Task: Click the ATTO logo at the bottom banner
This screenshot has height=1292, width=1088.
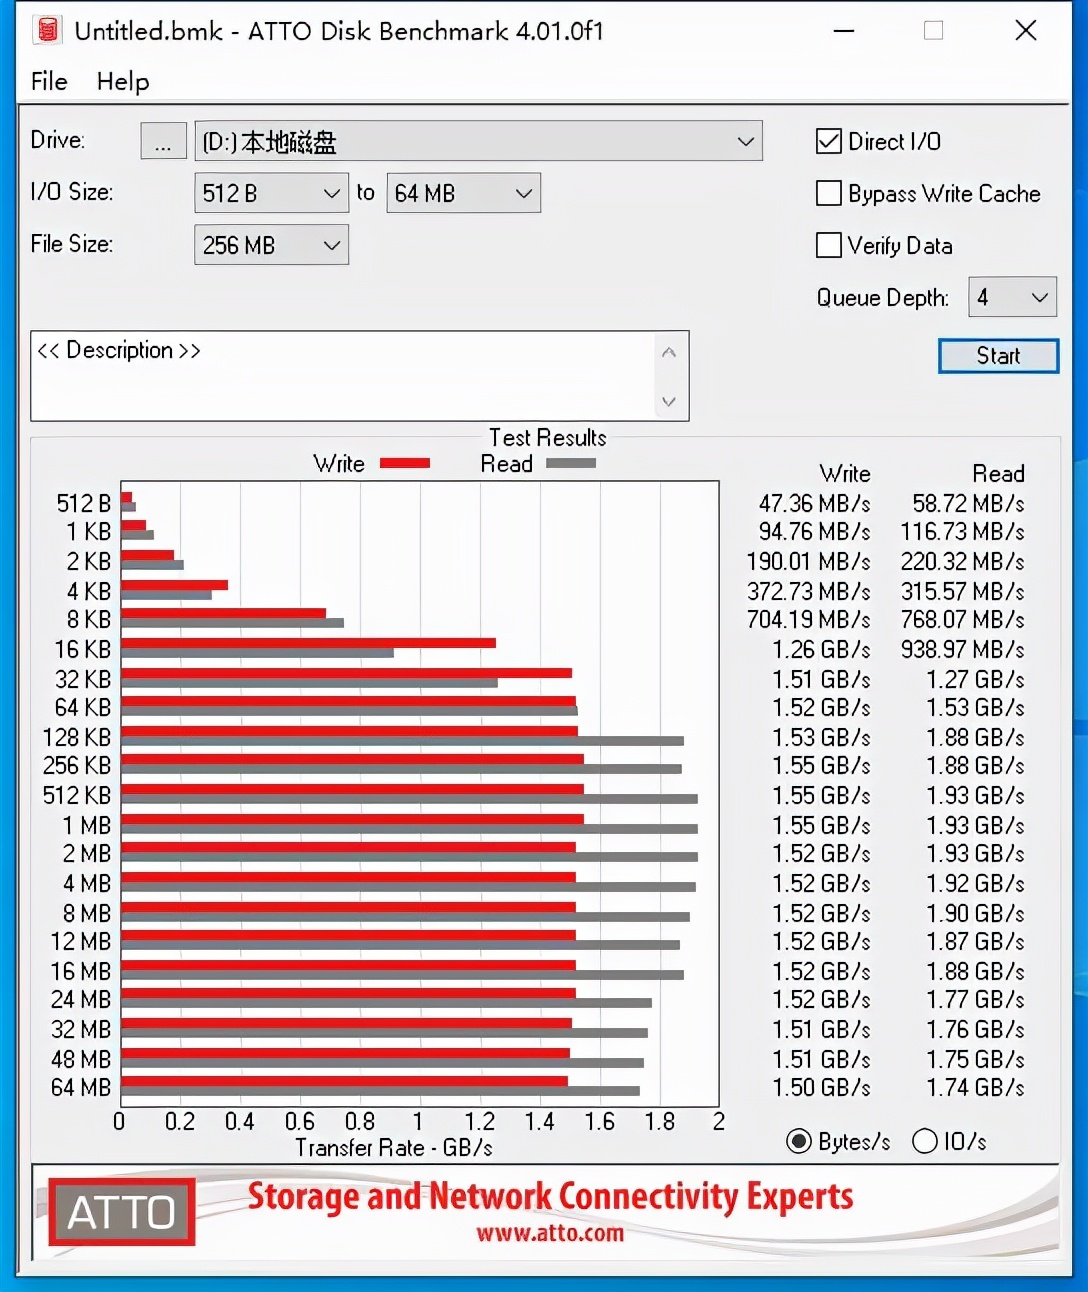Action: tap(120, 1212)
